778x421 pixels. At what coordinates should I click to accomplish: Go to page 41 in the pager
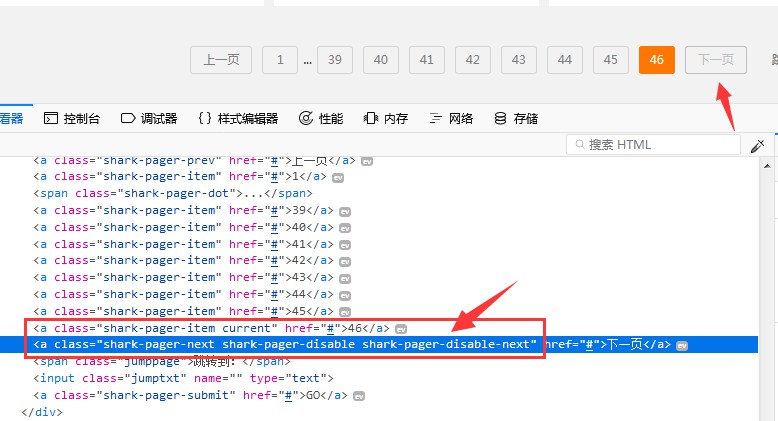tap(427, 60)
